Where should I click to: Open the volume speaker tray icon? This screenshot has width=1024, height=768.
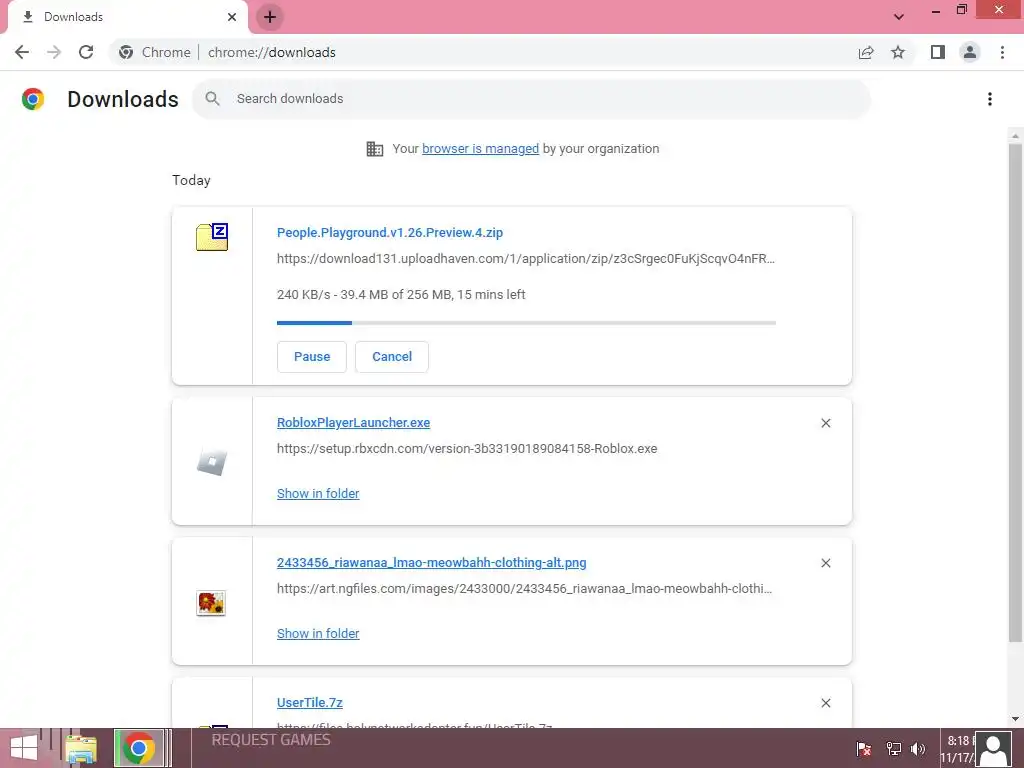[918, 749]
